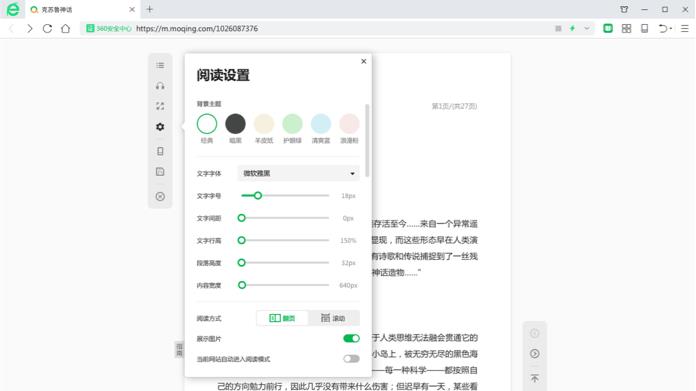This screenshot has height=391, width=696.
Task: Click the circled X exit icon in sidebar
Action: [x=160, y=196]
